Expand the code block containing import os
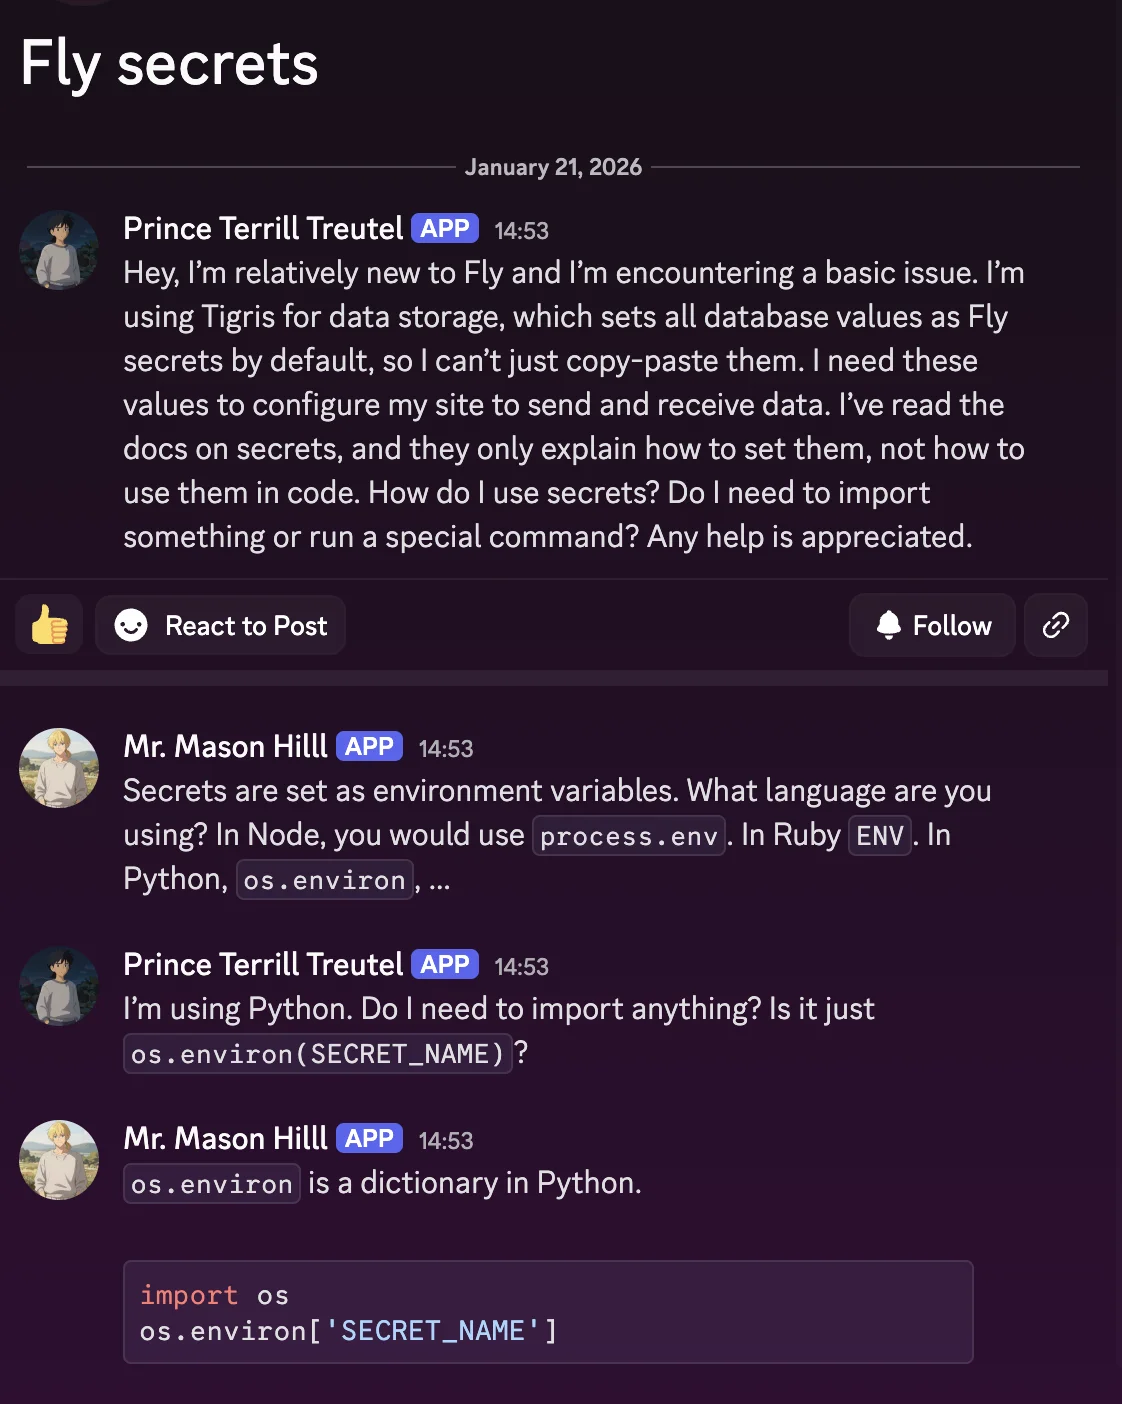The width and height of the screenshot is (1122, 1404). coord(547,1311)
